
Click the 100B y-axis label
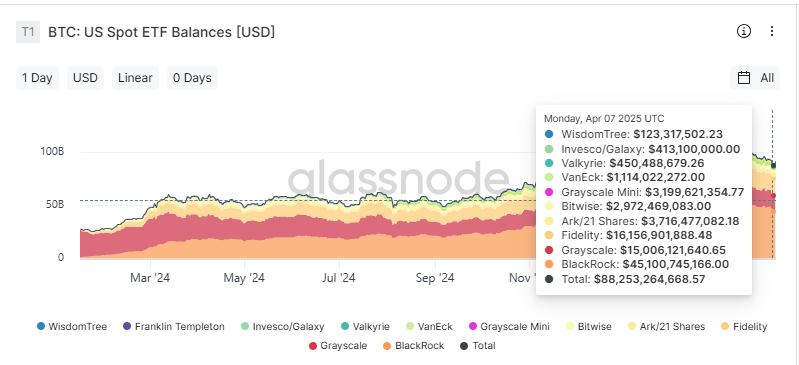click(52, 152)
